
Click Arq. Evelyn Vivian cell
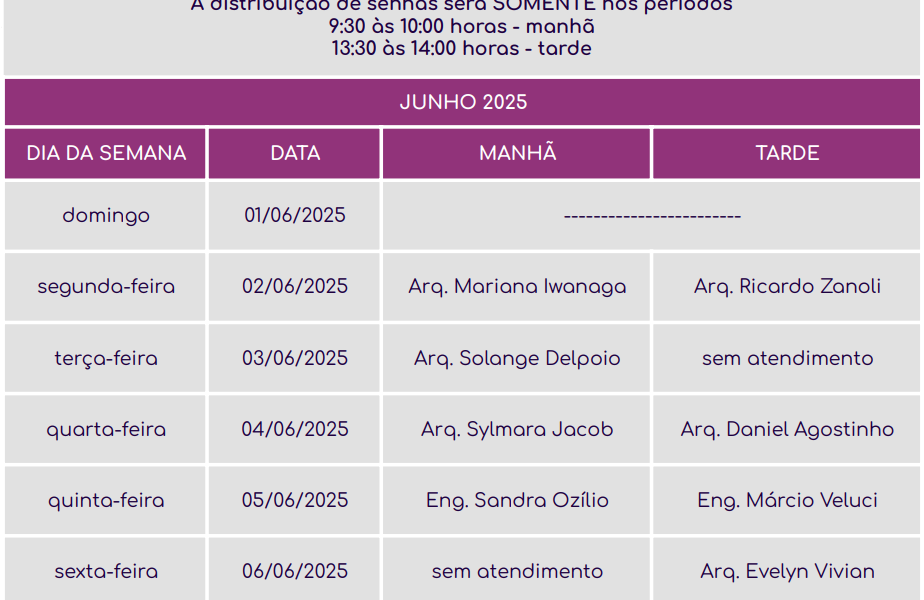[x=787, y=571]
